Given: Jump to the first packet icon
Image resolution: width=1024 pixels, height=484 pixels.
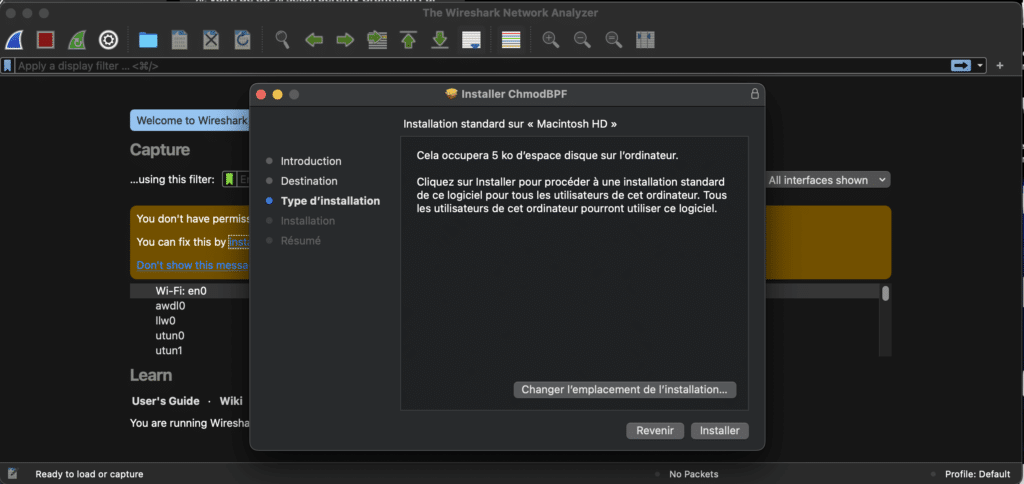Looking at the screenshot, I should pyautogui.click(x=409, y=40).
